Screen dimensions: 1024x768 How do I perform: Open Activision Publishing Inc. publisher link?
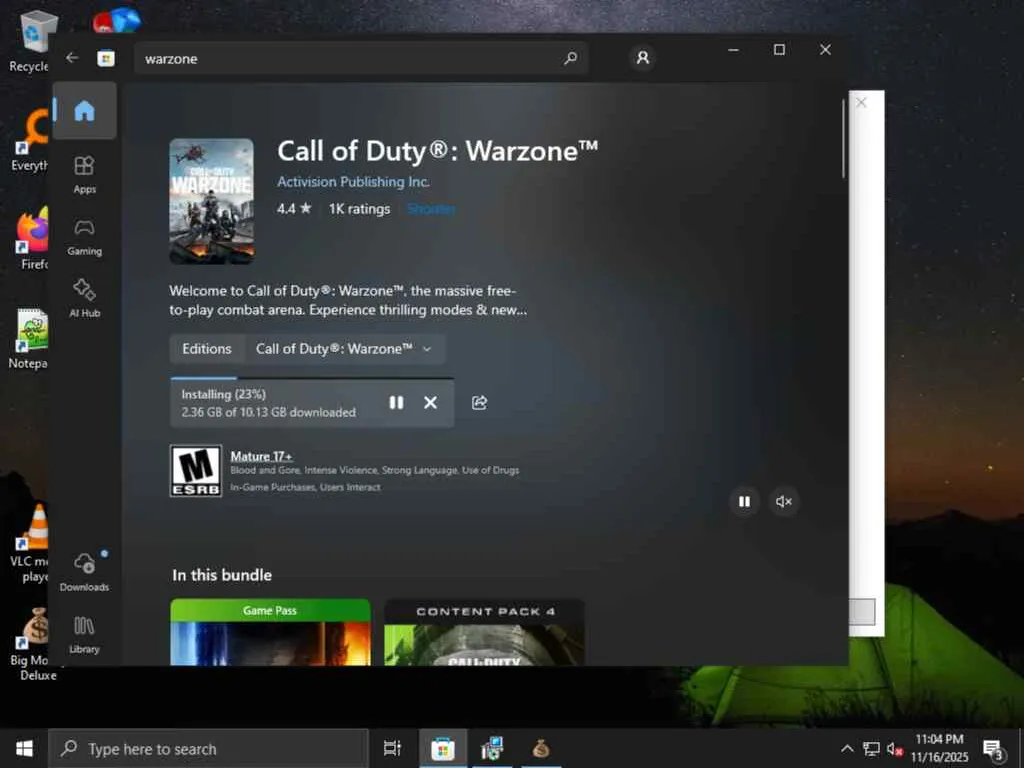point(353,182)
